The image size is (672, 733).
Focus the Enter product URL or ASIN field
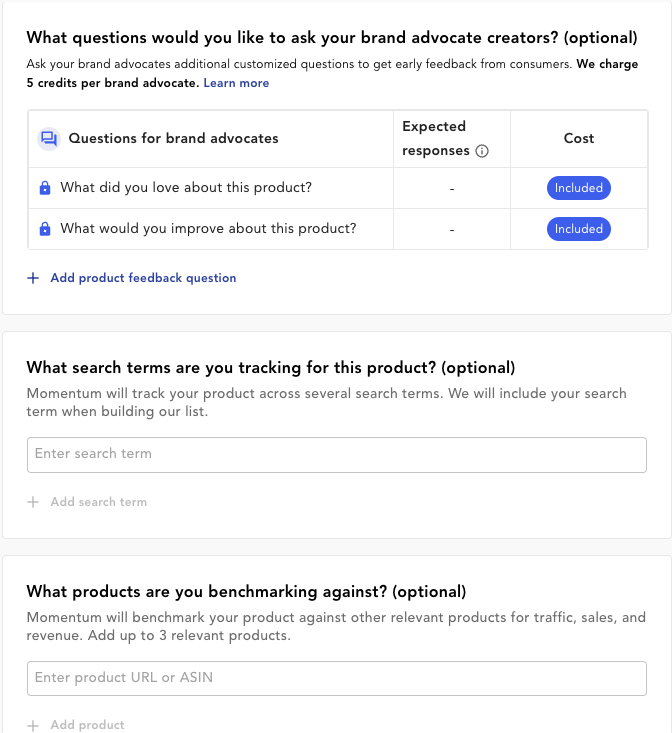pos(337,678)
